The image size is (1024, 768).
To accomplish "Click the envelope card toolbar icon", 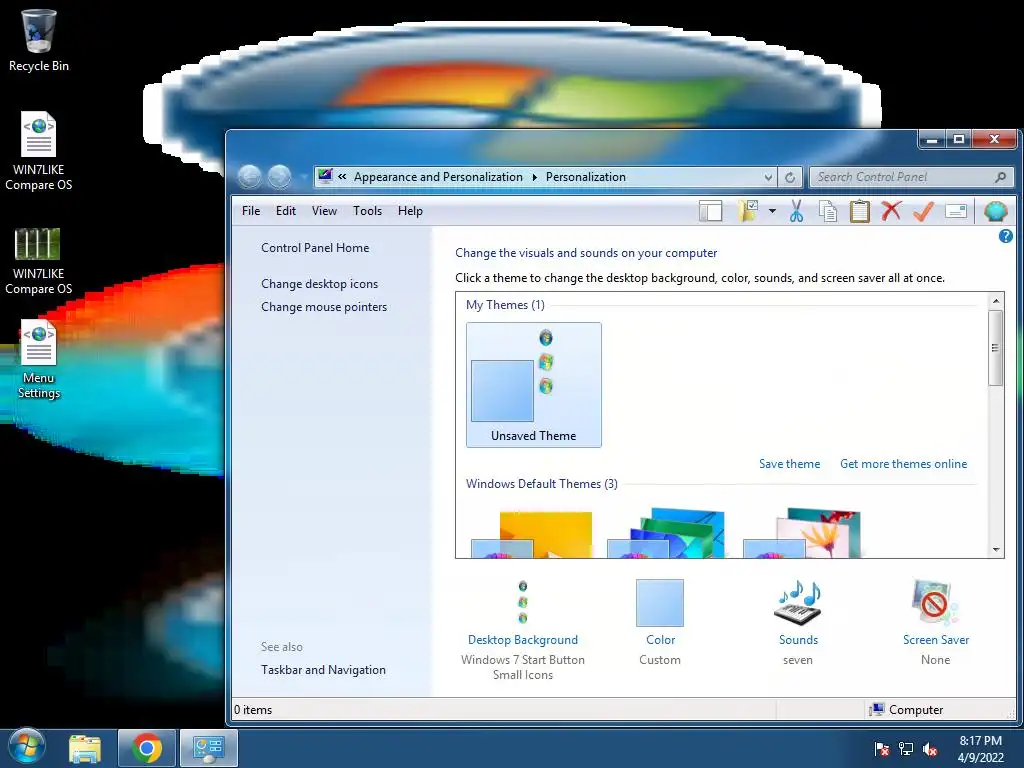I will 955,211.
